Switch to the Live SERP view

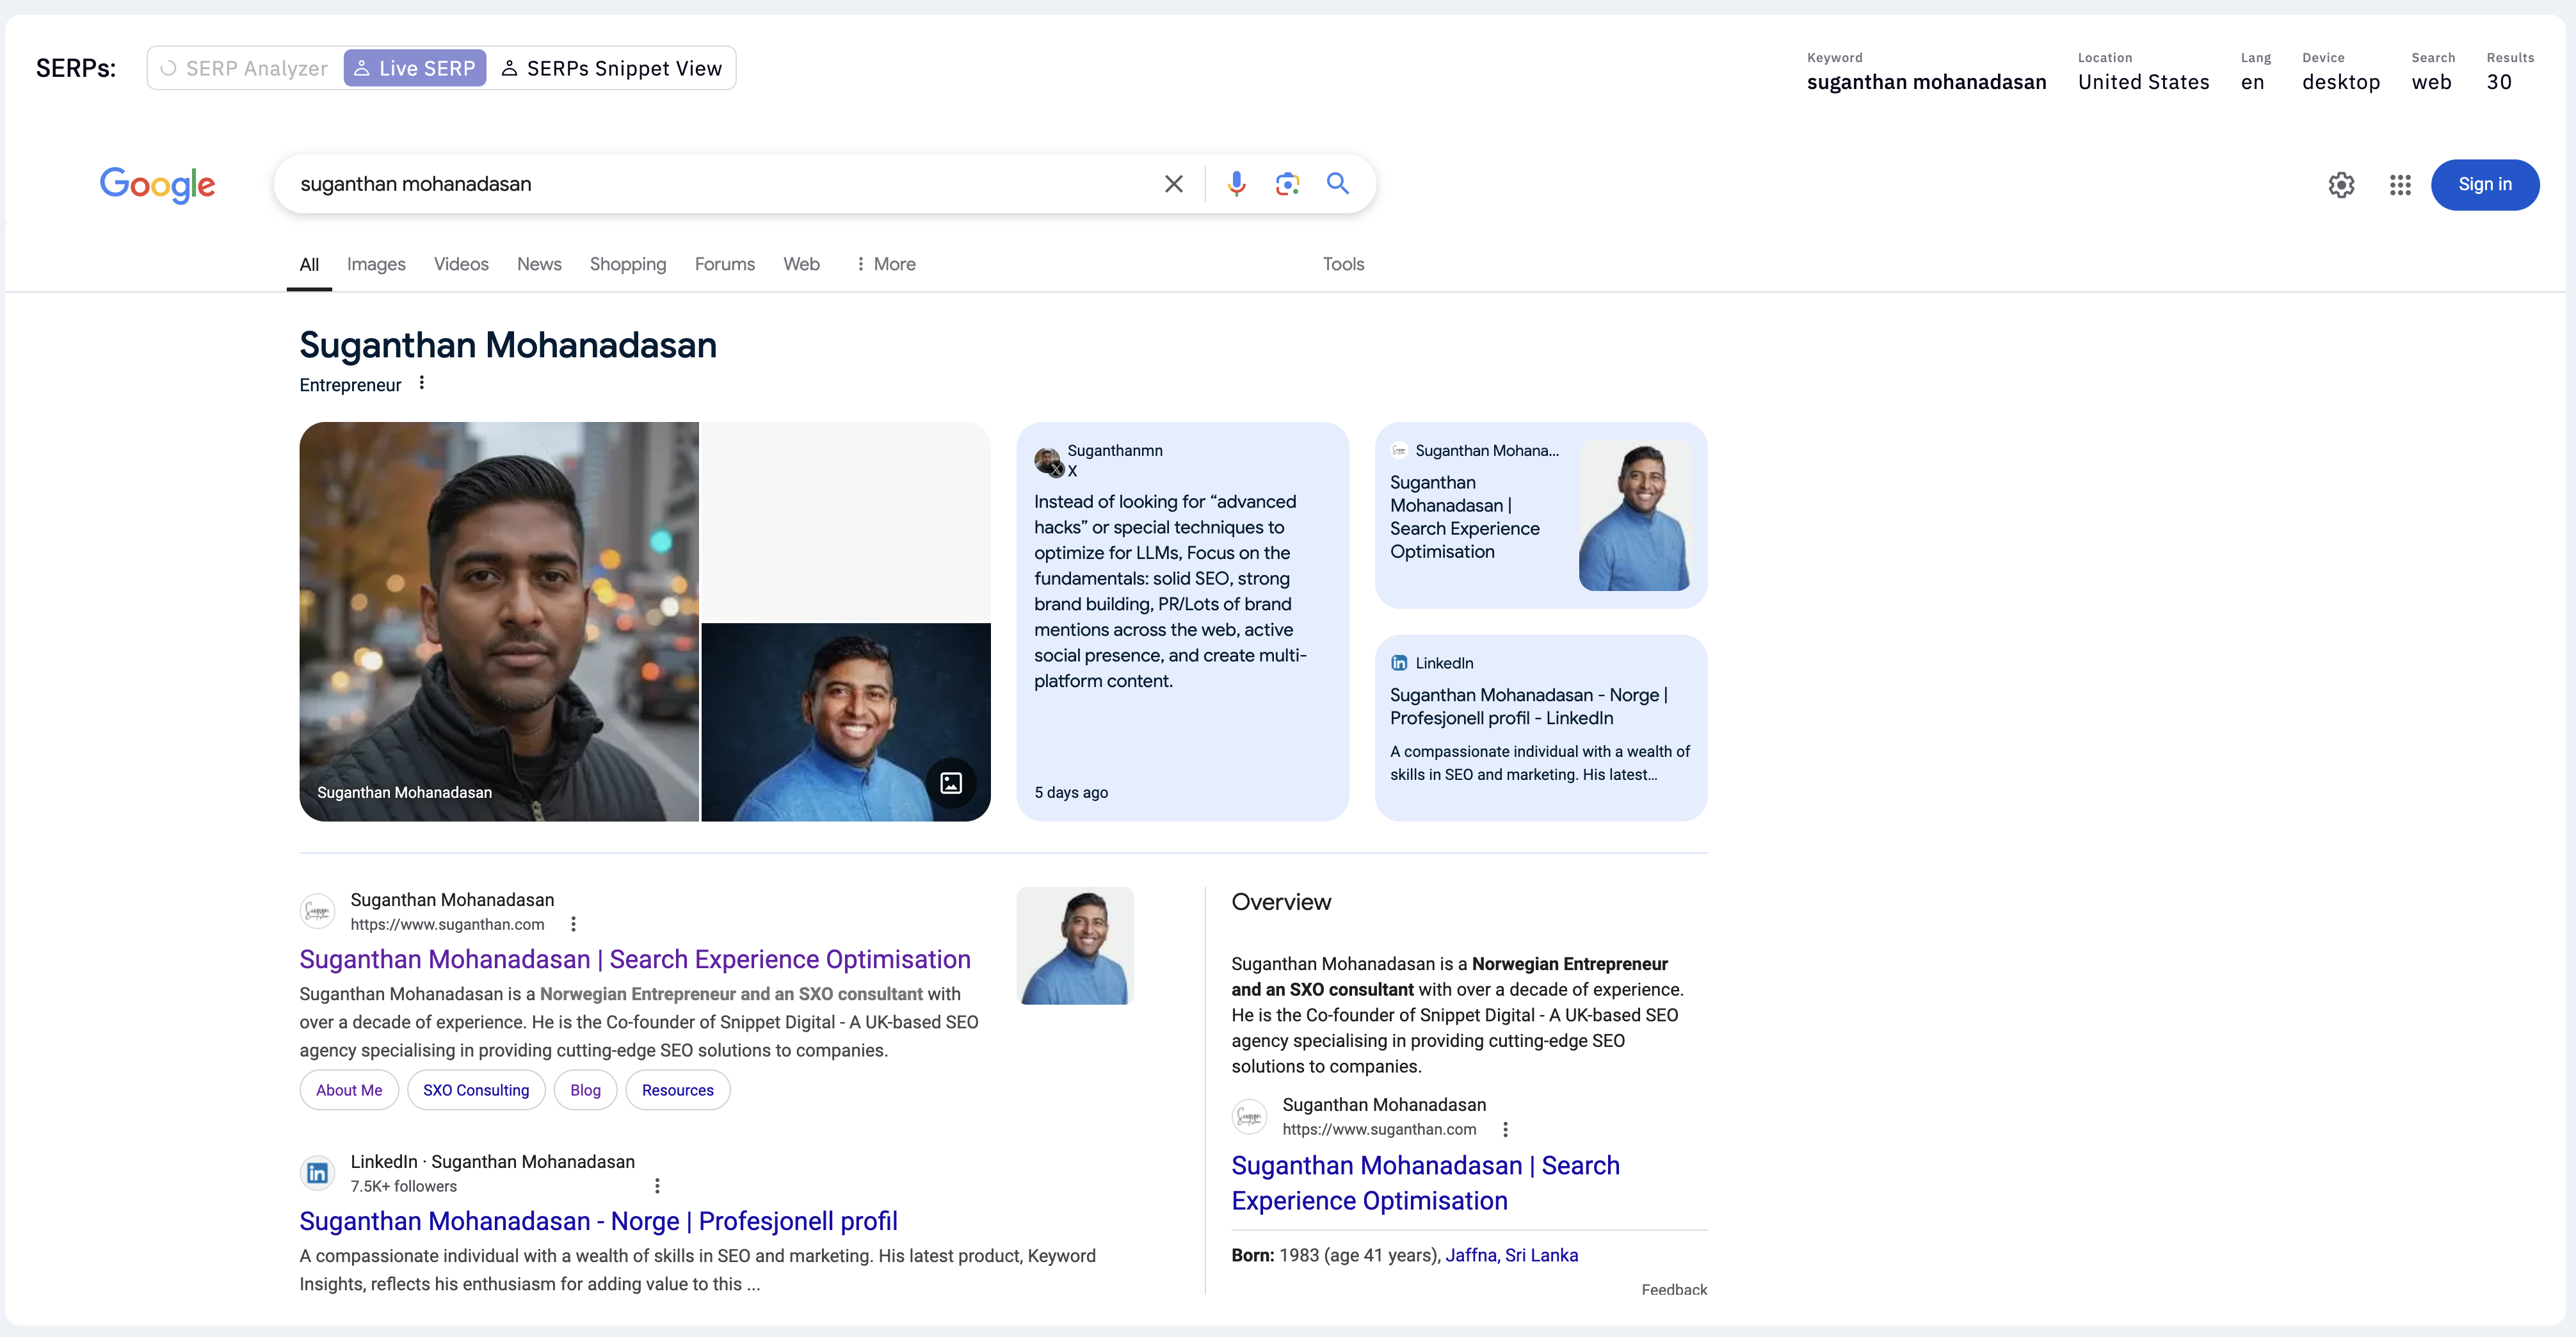pyautogui.click(x=415, y=68)
